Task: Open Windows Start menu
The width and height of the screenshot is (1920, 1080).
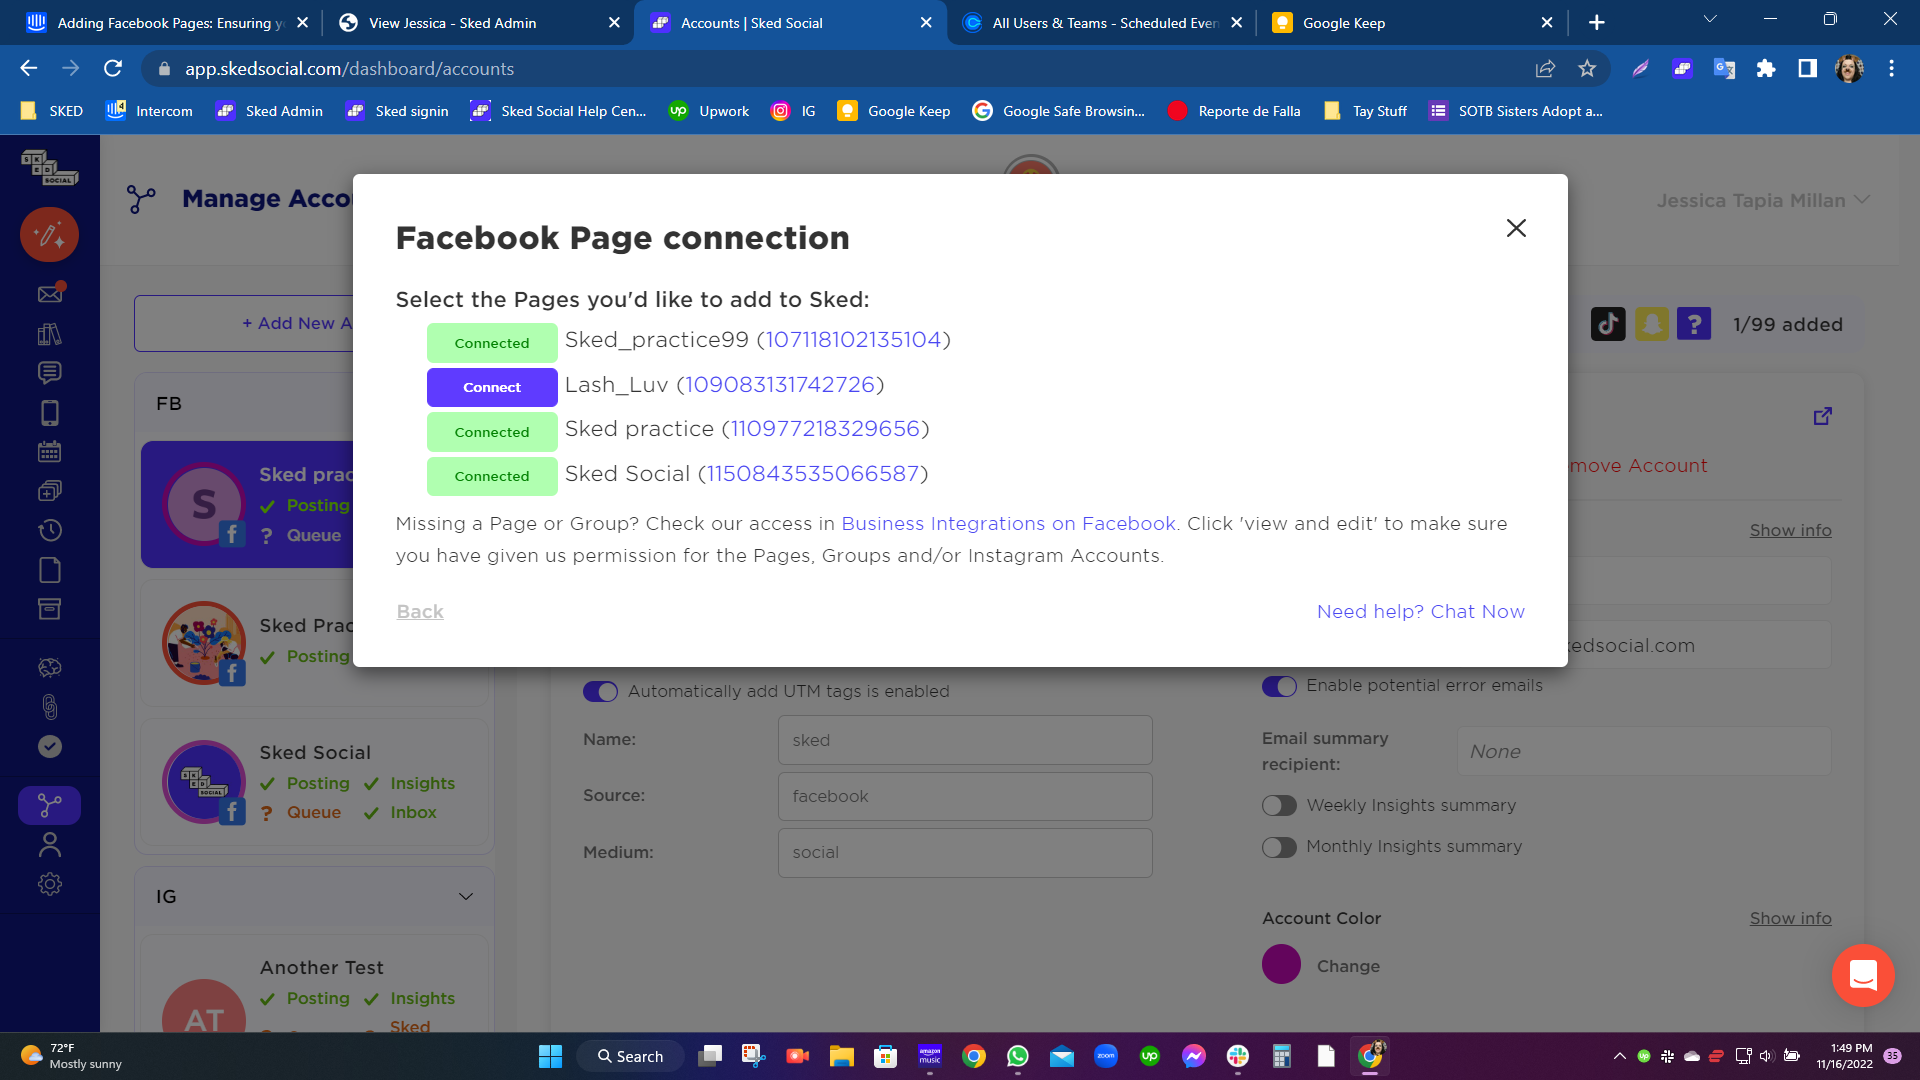Action: click(x=550, y=1056)
